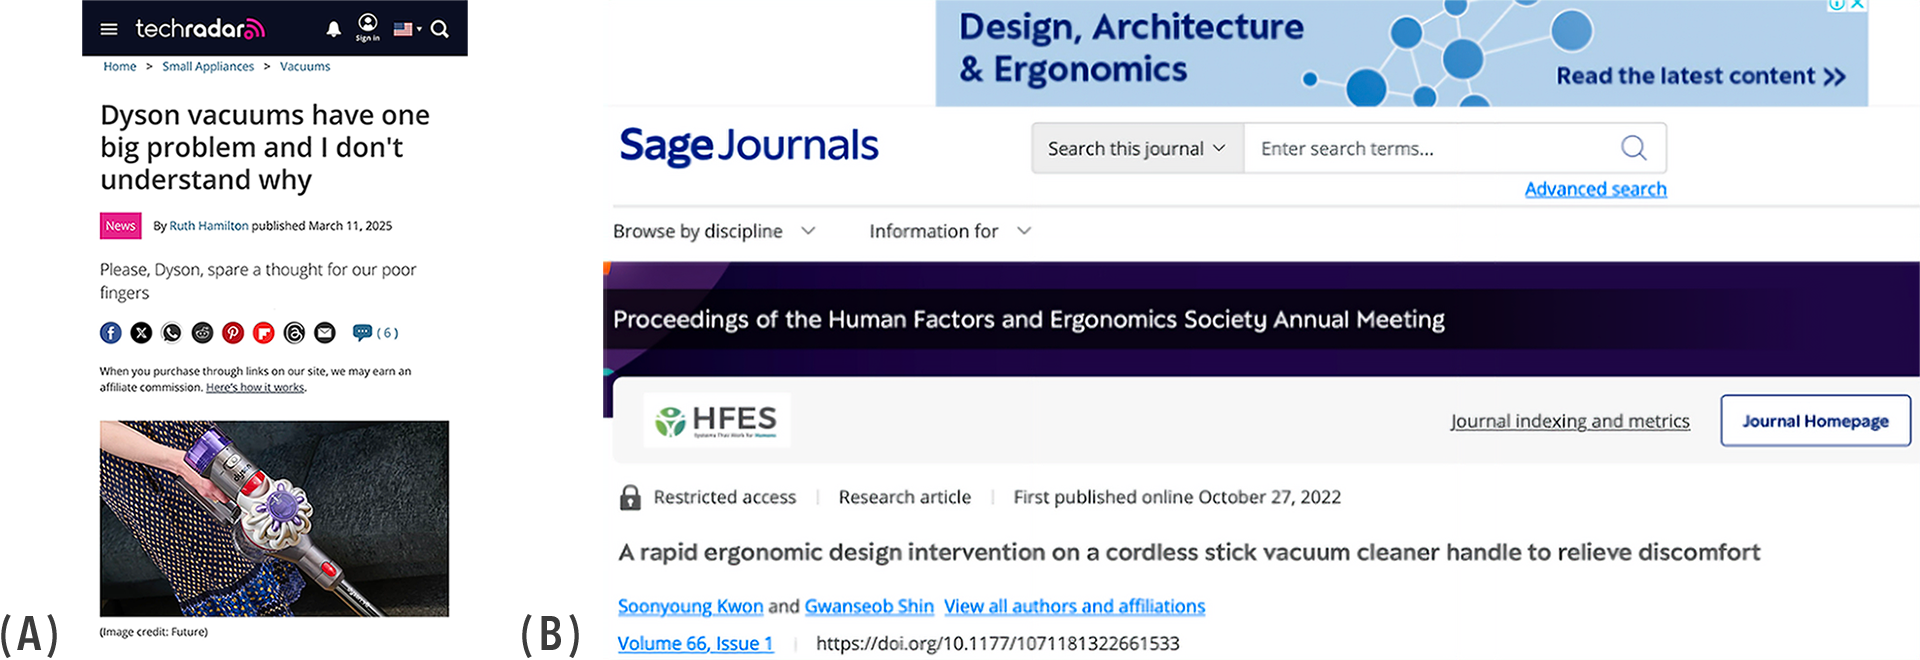Click the notifications bell icon

[x=334, y=29]
